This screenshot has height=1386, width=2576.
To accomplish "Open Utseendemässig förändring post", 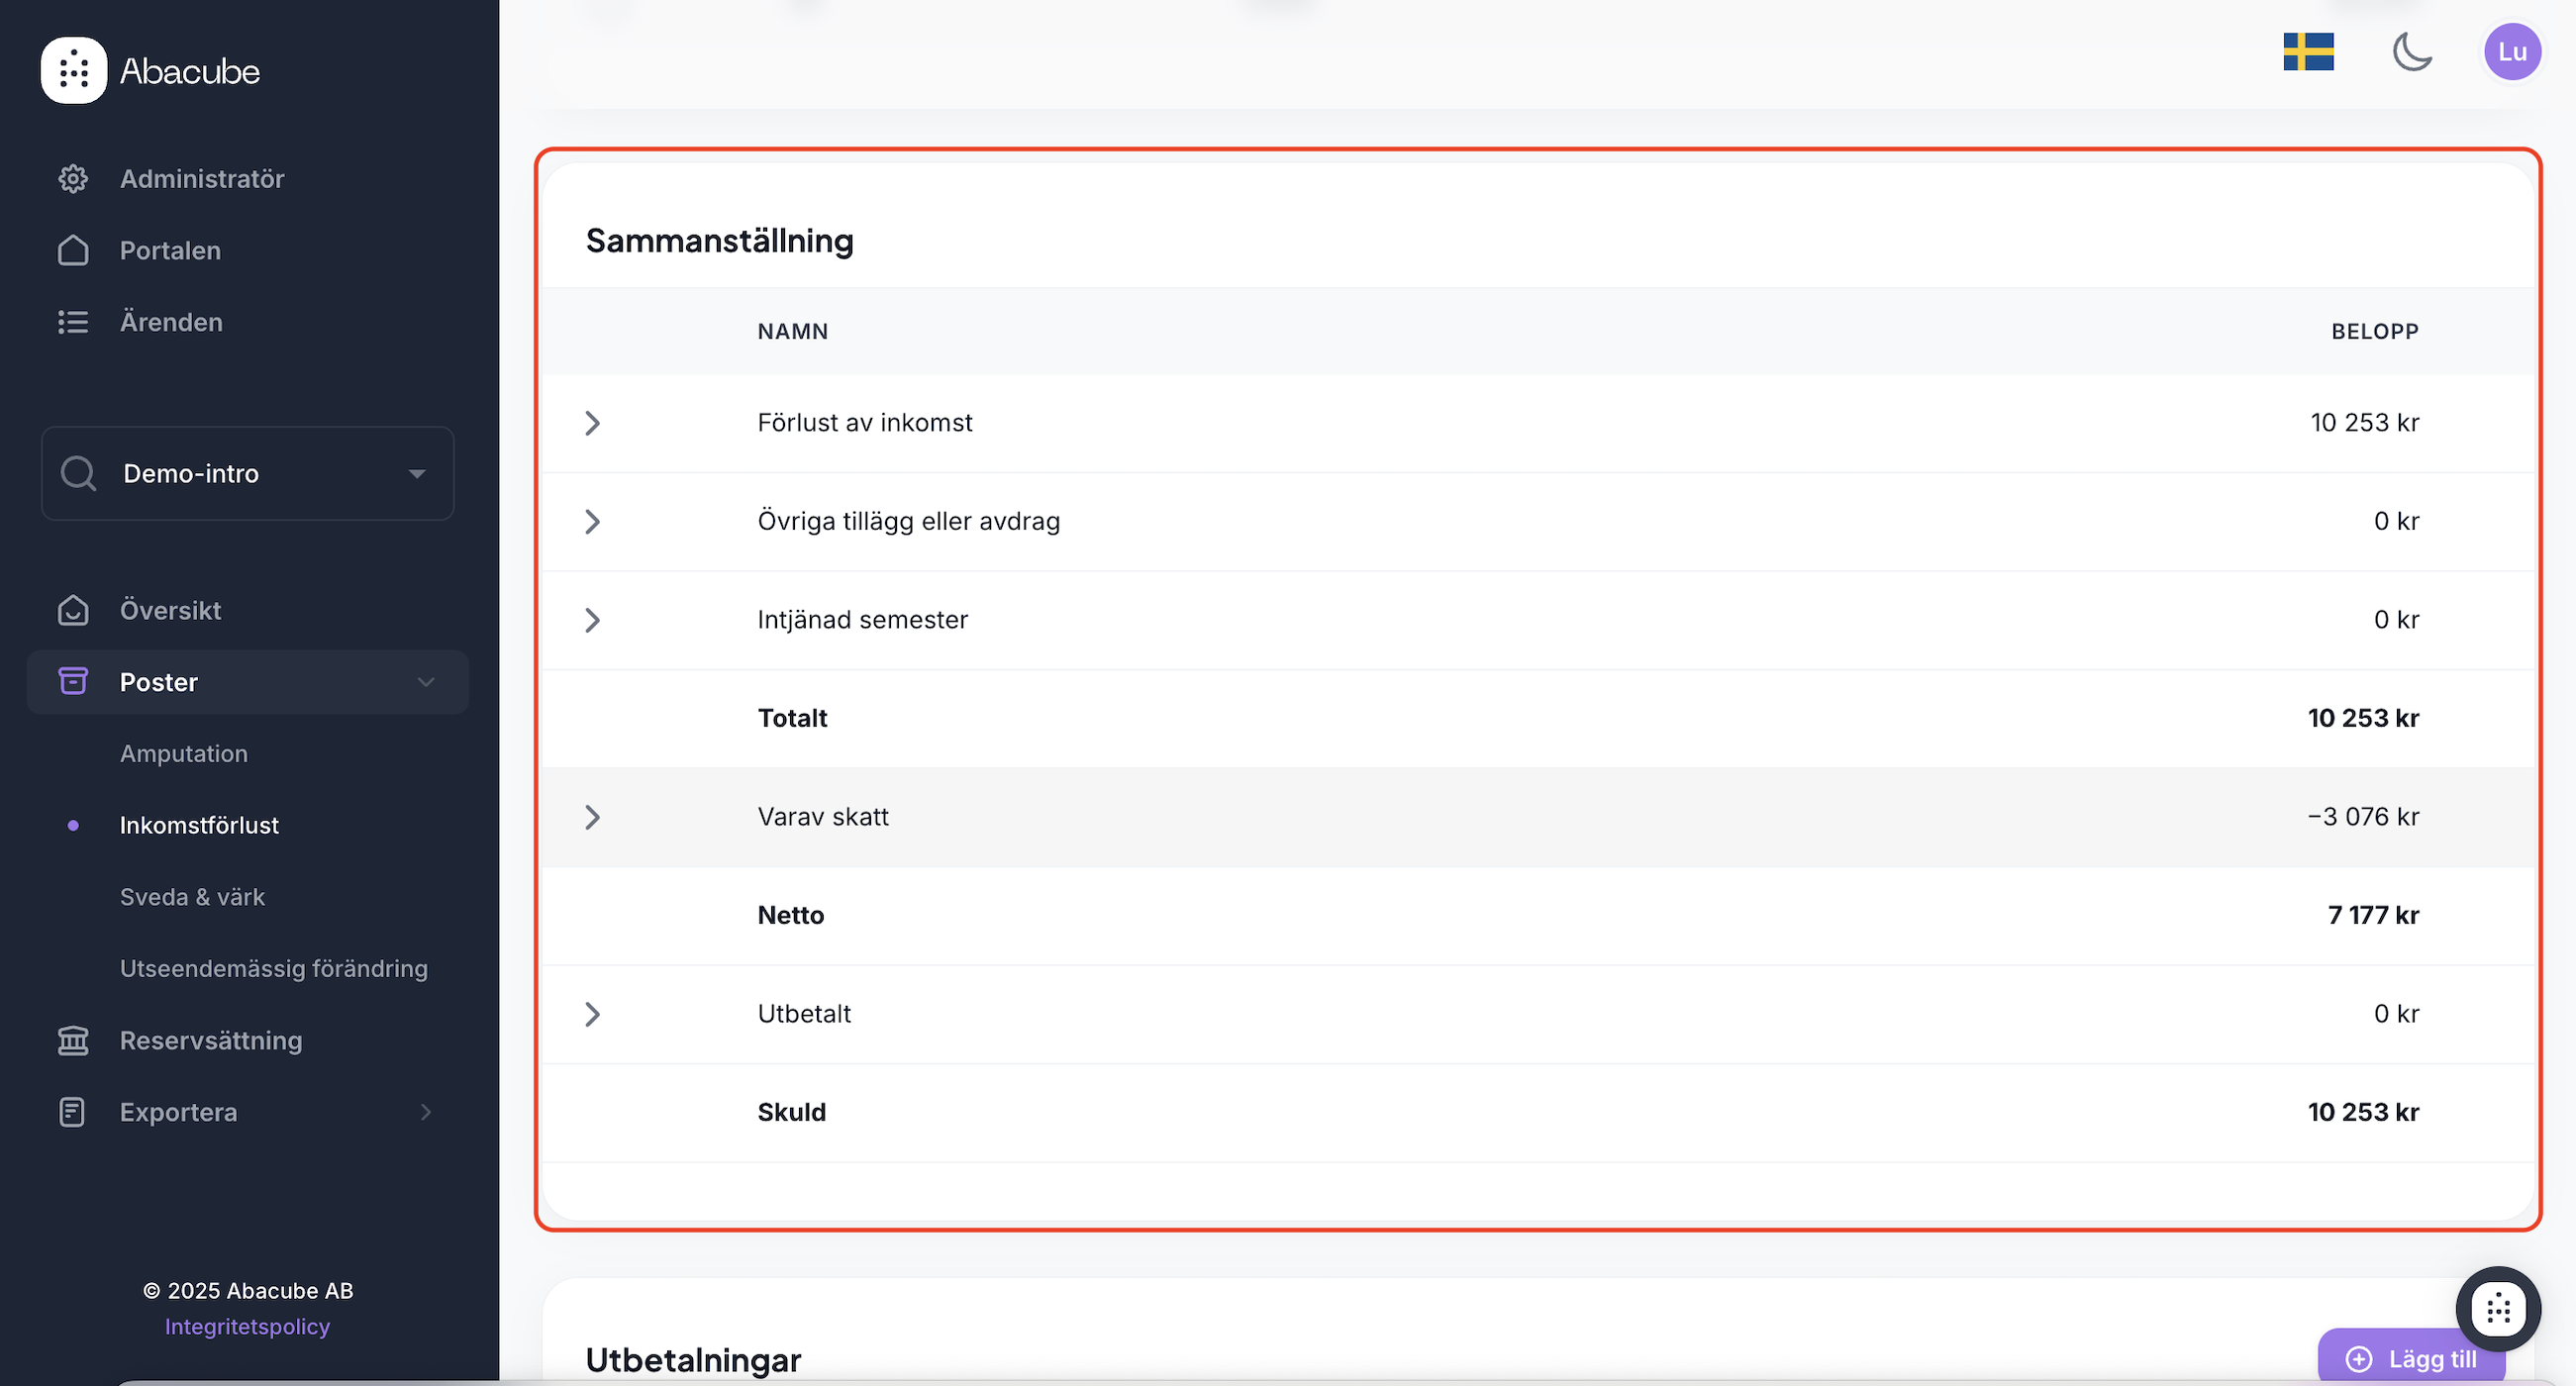I will 273,969.
